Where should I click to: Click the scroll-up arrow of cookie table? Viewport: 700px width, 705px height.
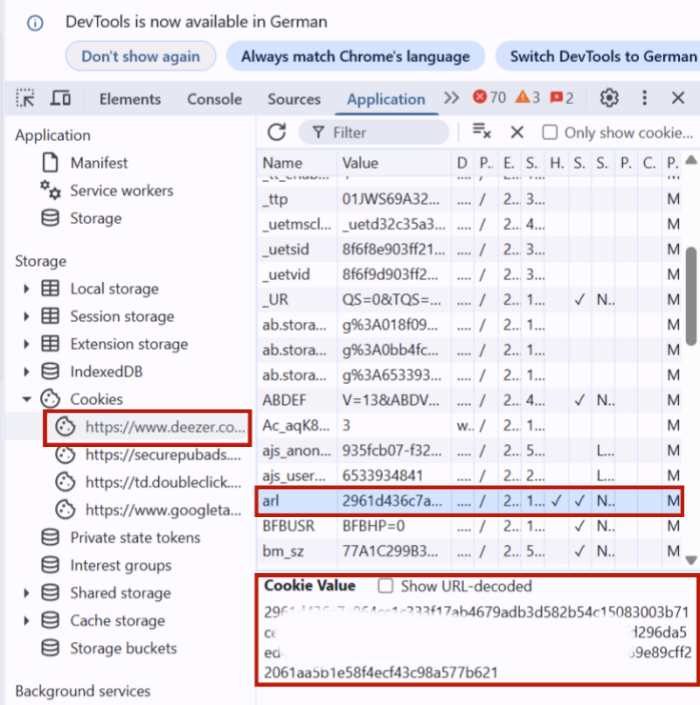coord(691,160)
